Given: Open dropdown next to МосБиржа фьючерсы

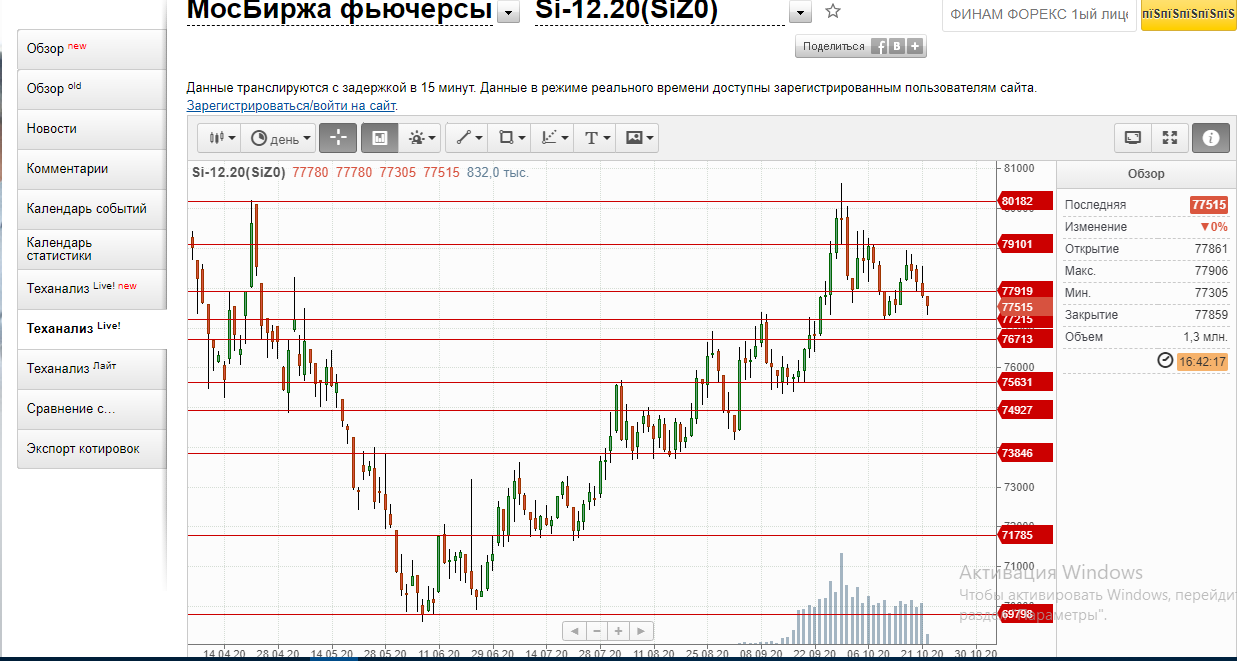Looking at the screenshot, I should (x=509, y=12).
